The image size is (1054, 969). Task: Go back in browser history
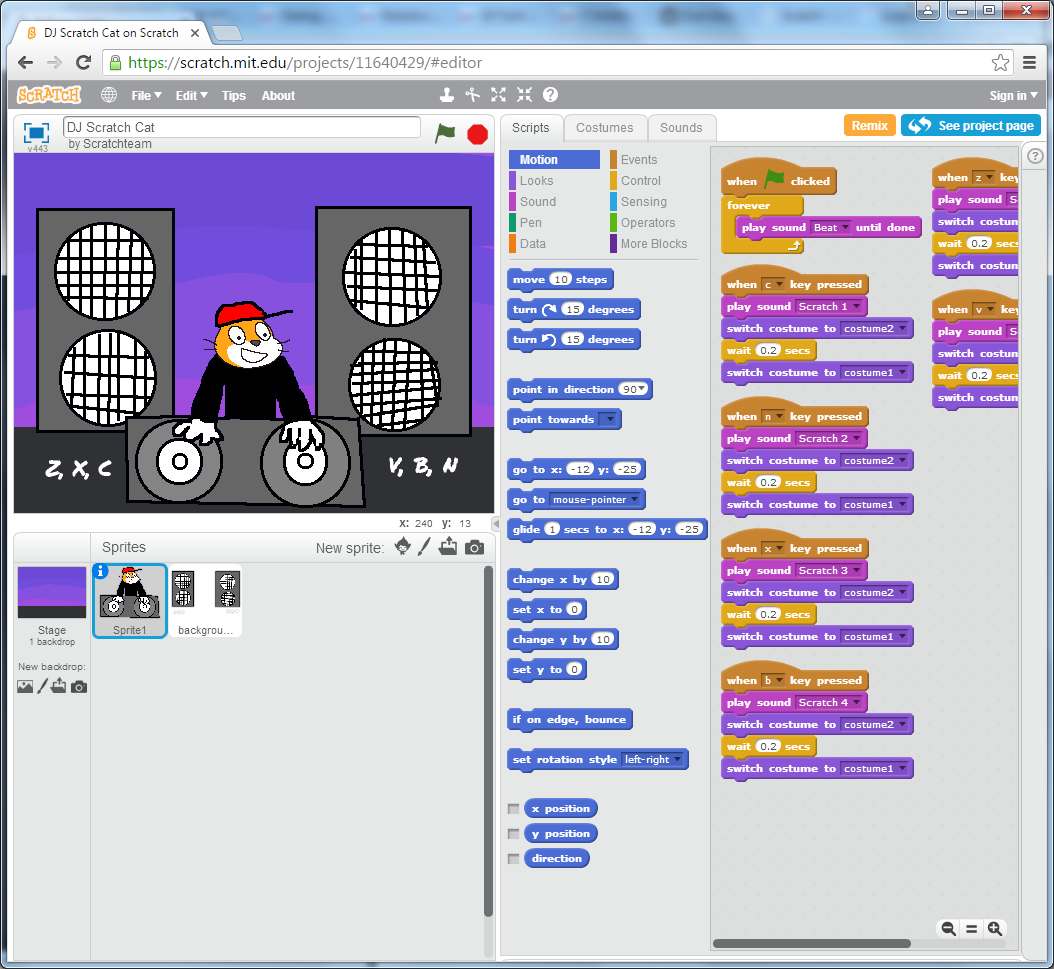(x=26, y=62)
